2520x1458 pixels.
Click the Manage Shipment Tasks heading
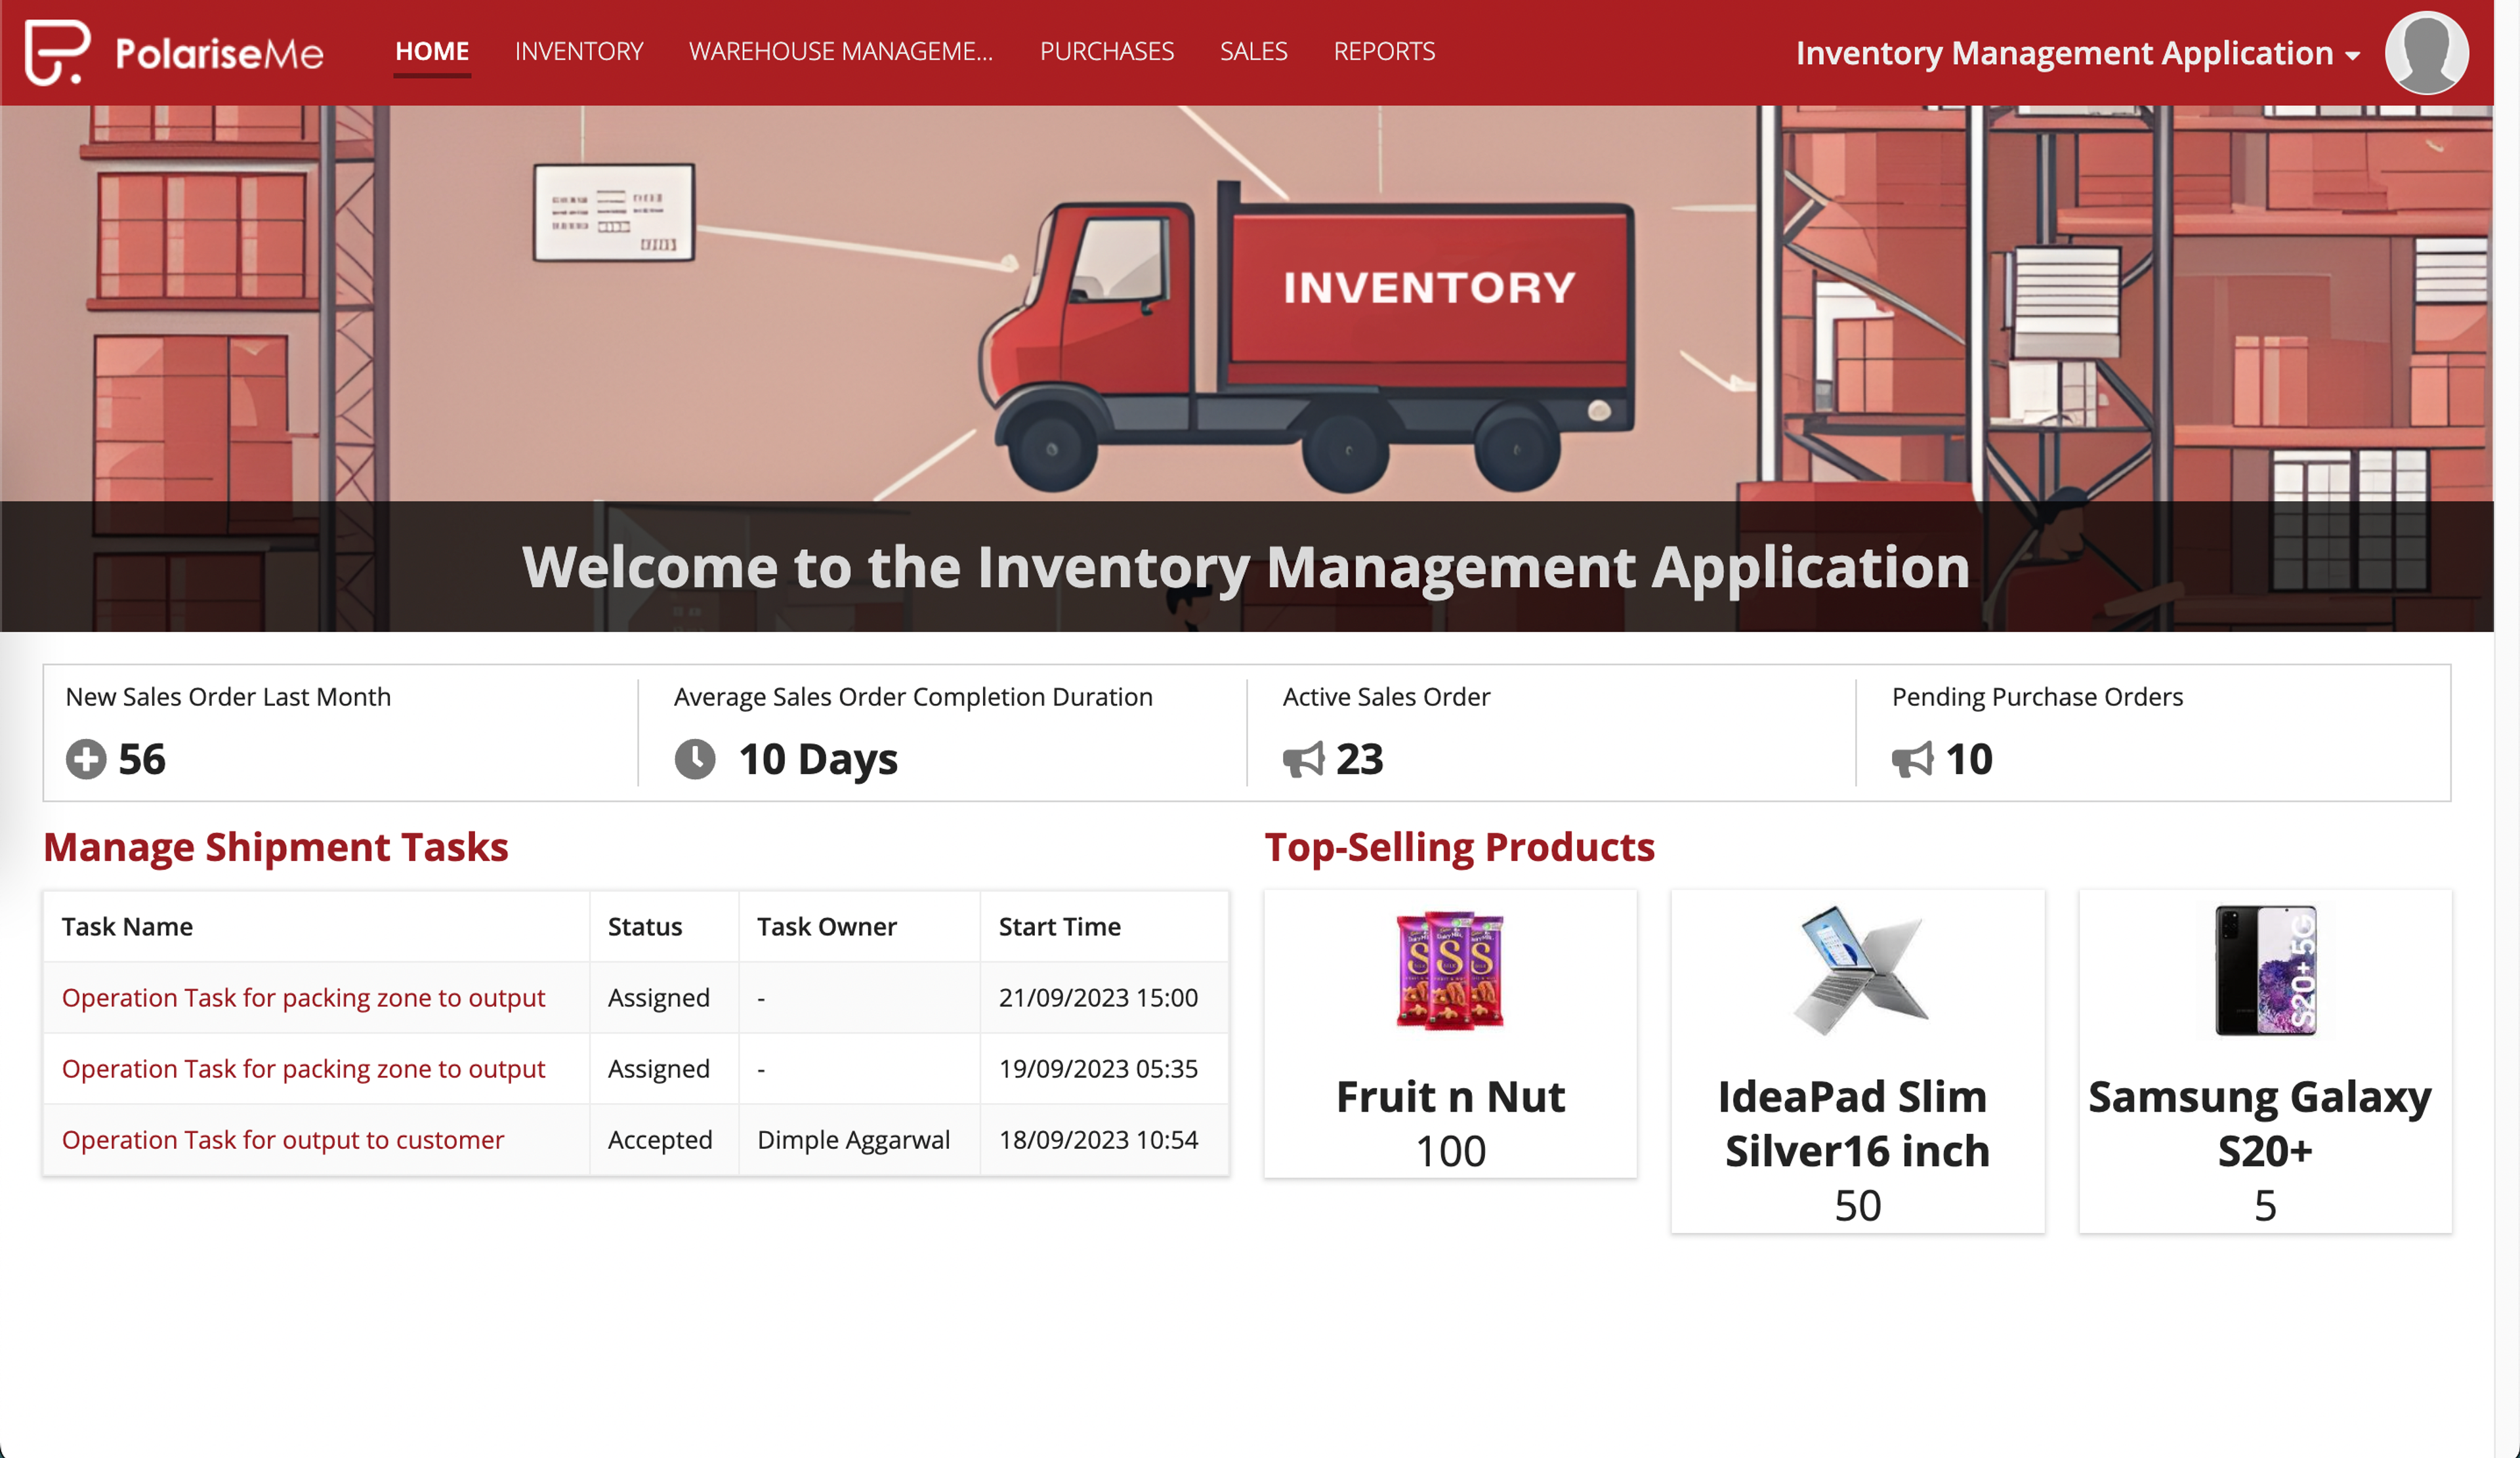coord(276,847)
